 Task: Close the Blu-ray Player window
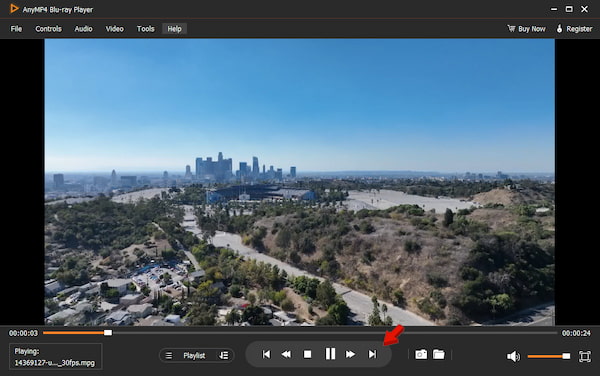click(x=584, y=9)
